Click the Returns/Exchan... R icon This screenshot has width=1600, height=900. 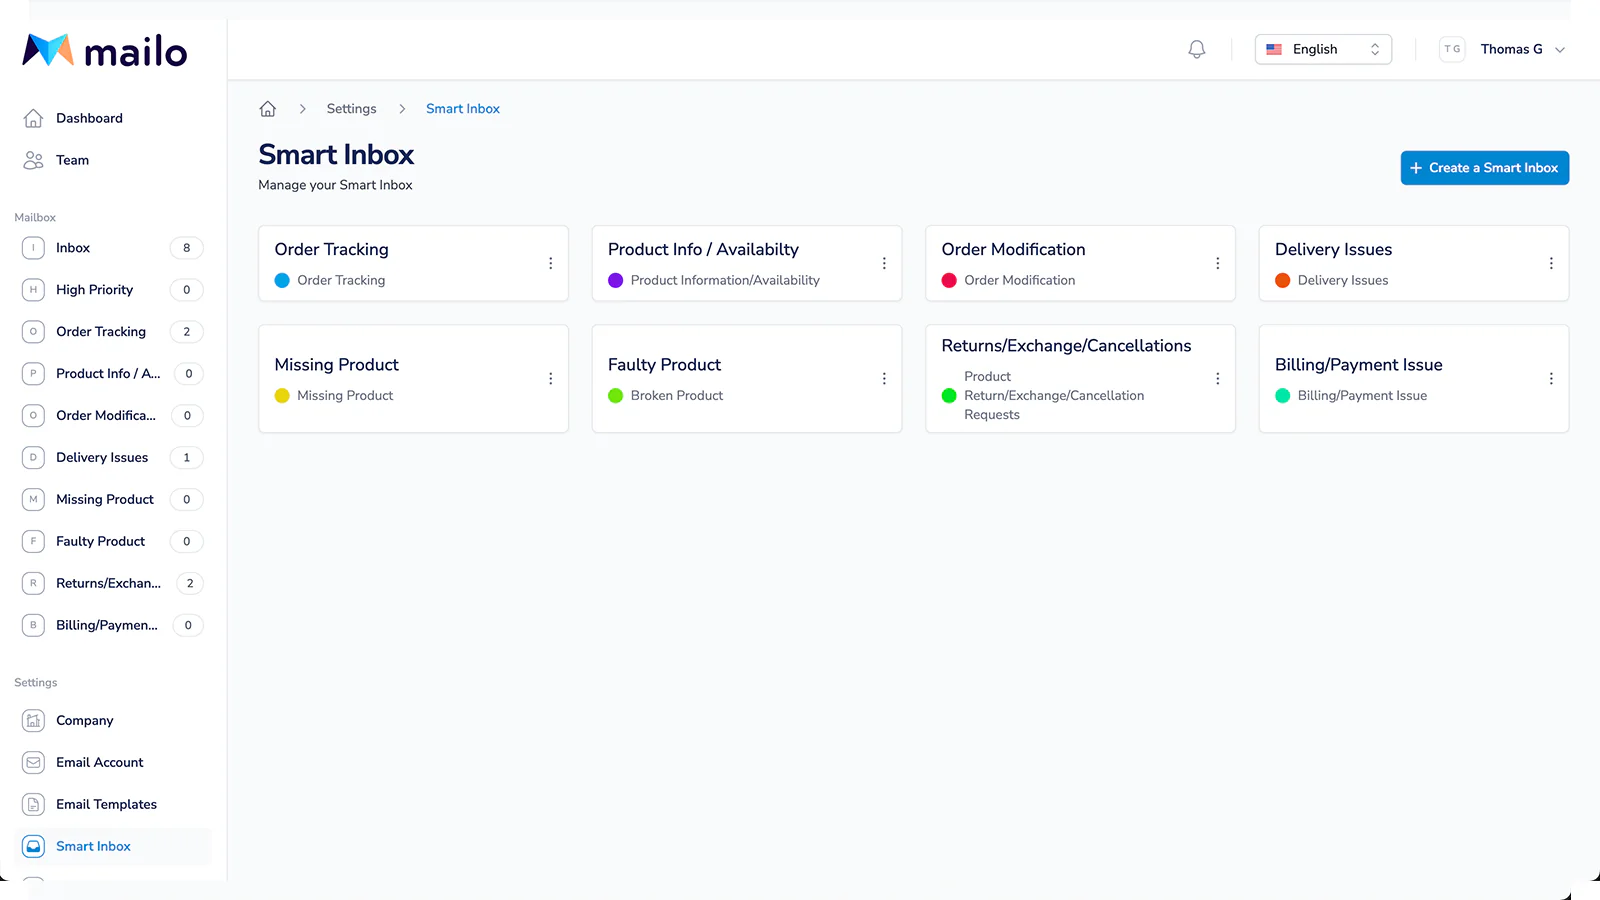33,584
